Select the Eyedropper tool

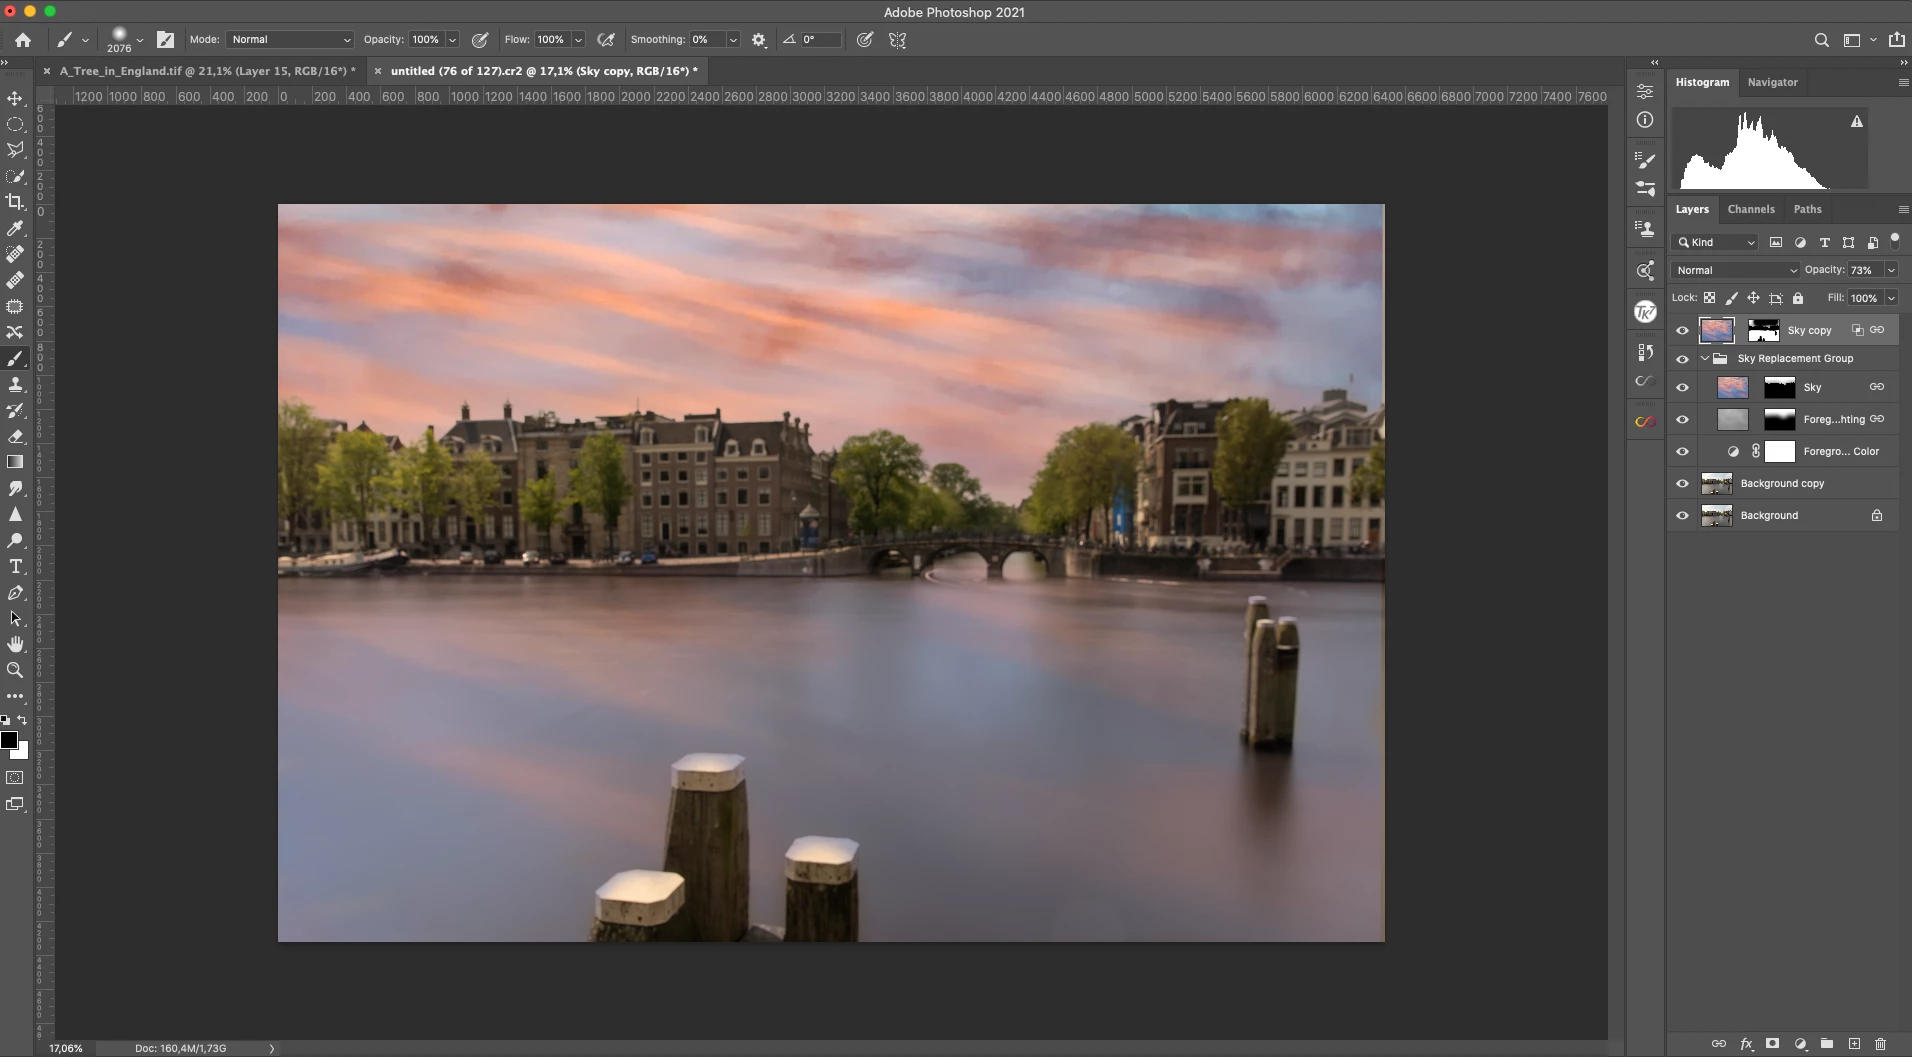click(x=15, y=228)
